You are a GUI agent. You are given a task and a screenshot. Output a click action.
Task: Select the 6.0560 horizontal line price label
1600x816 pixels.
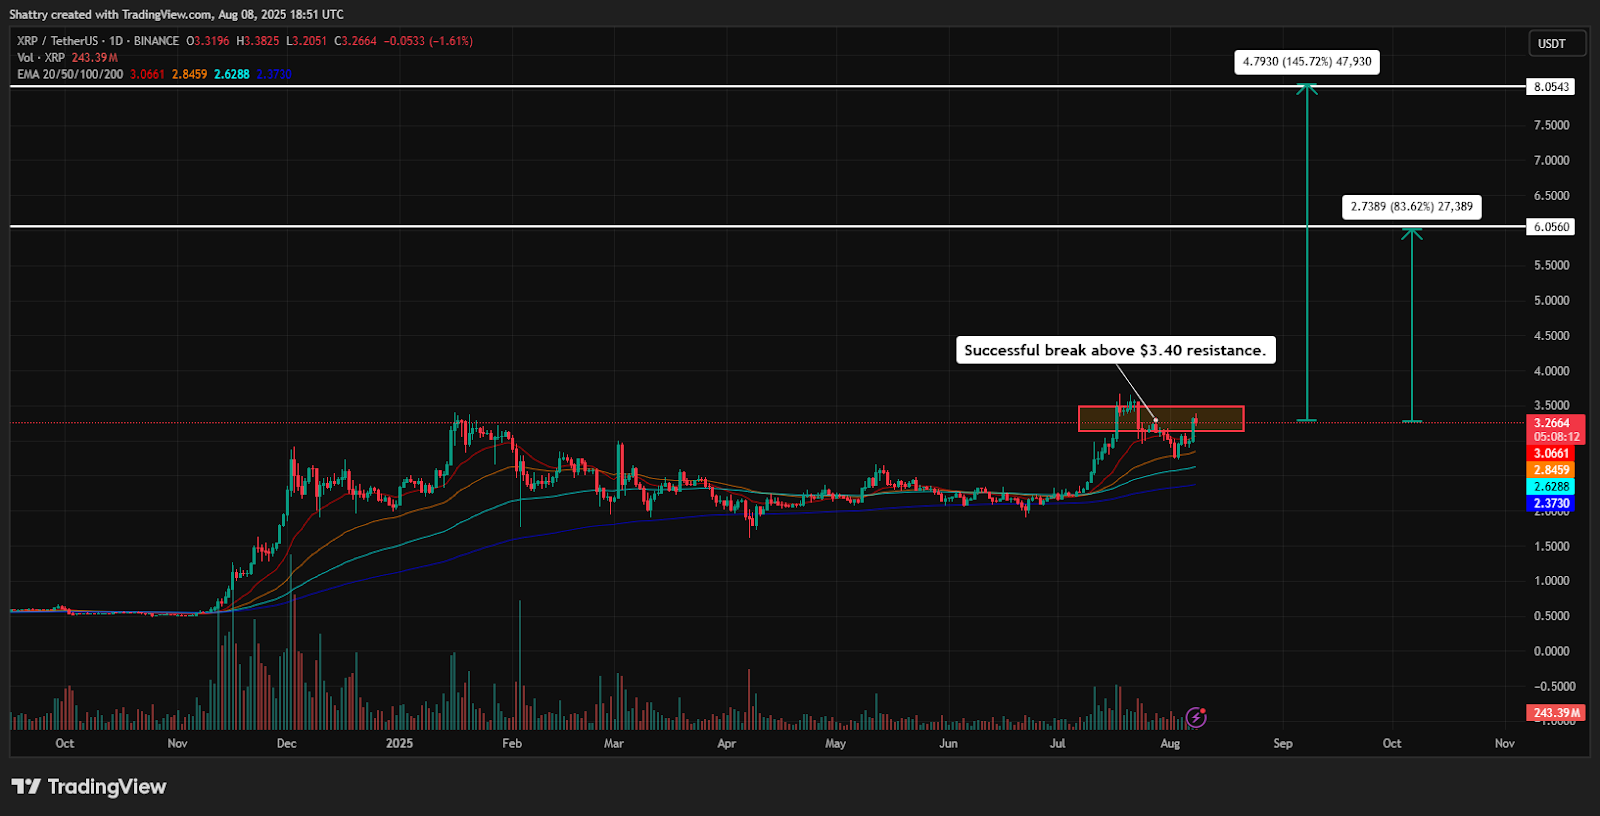click(1551, 227)
